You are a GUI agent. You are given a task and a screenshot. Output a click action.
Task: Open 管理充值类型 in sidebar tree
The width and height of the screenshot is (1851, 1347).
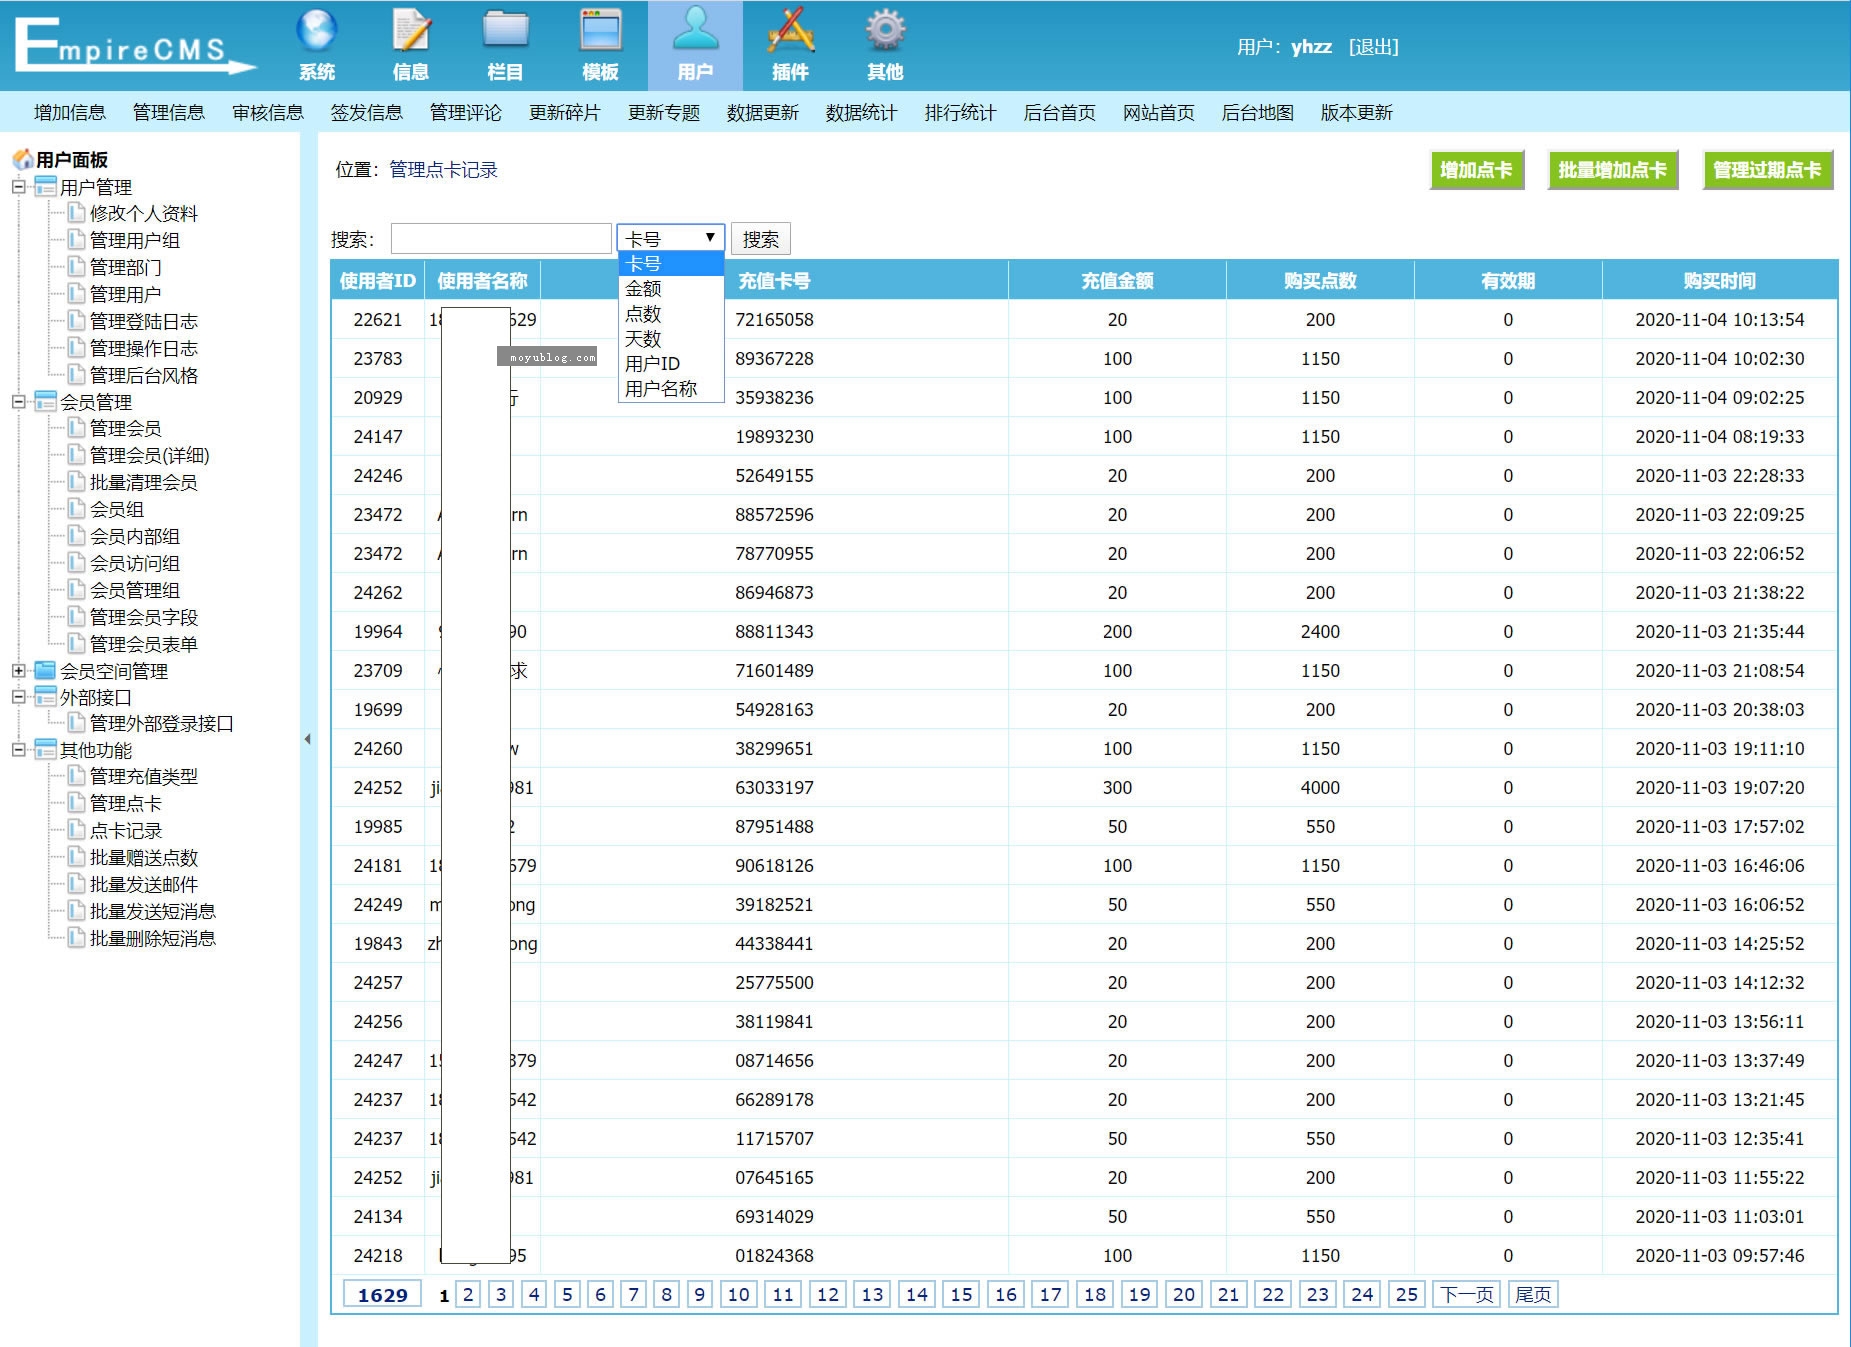pos(144,777)
